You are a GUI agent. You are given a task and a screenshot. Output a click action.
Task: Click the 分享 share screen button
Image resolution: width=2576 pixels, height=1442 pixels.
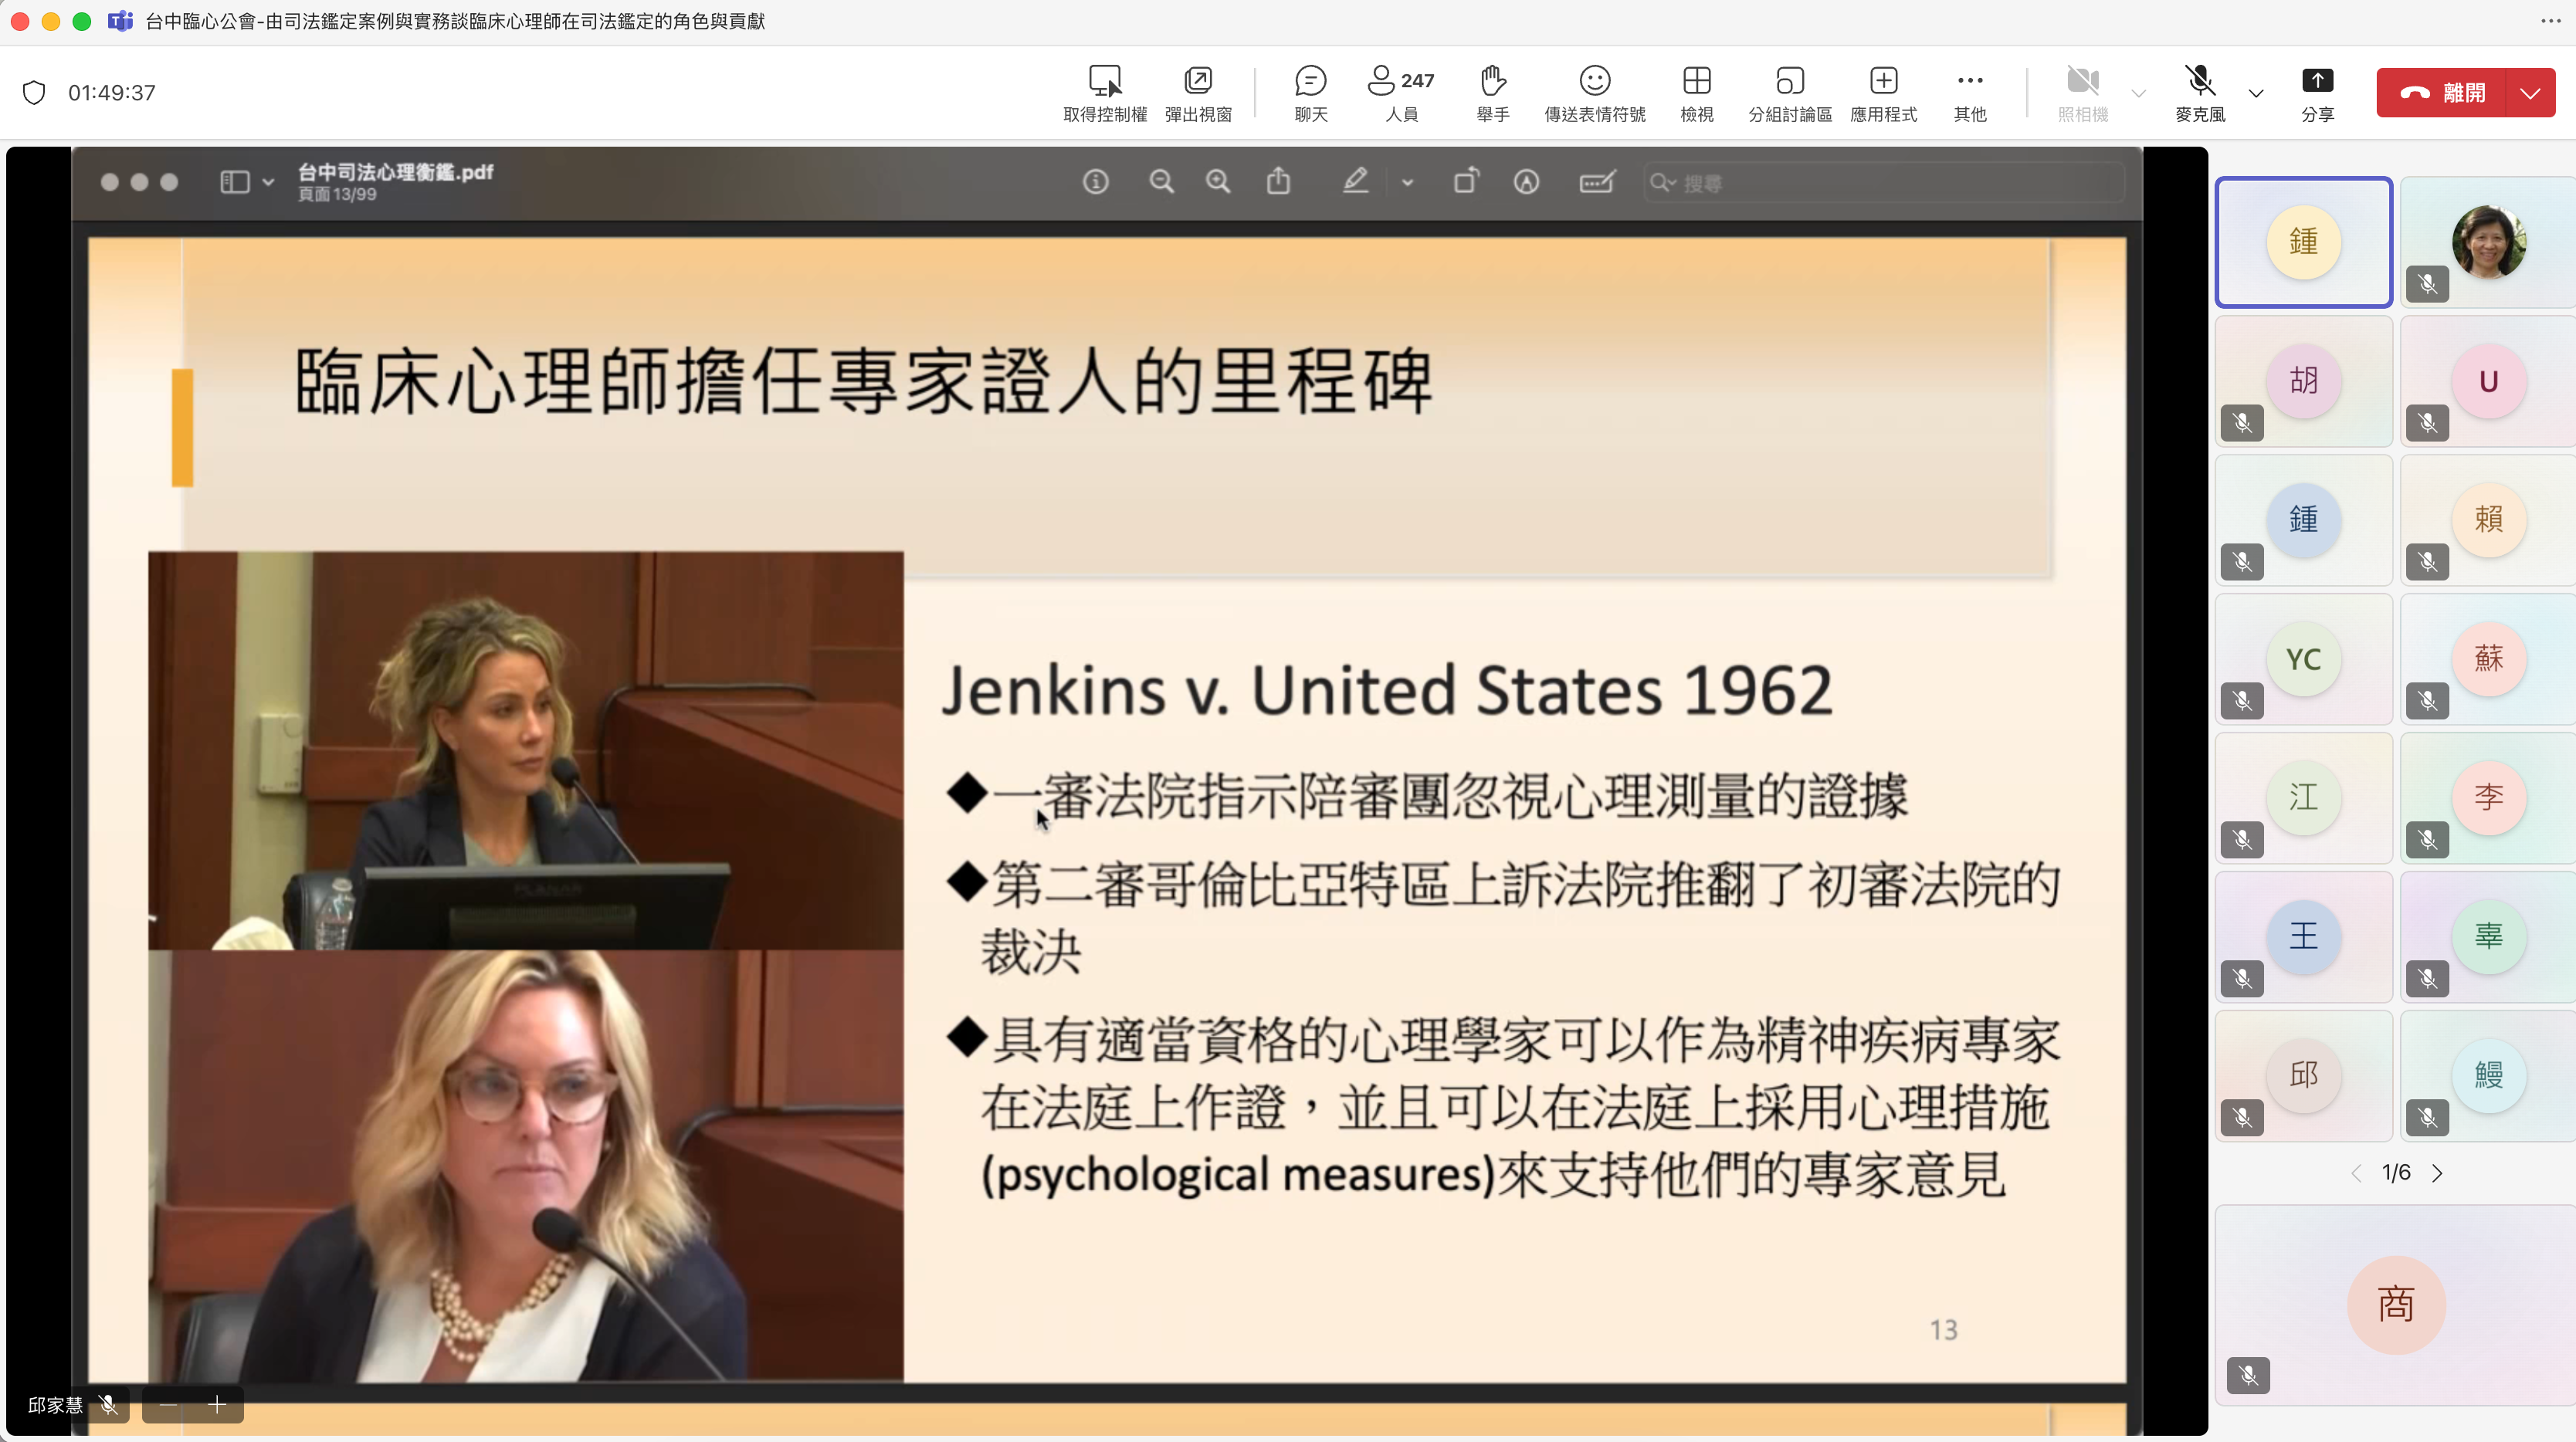click(2317, 93)
